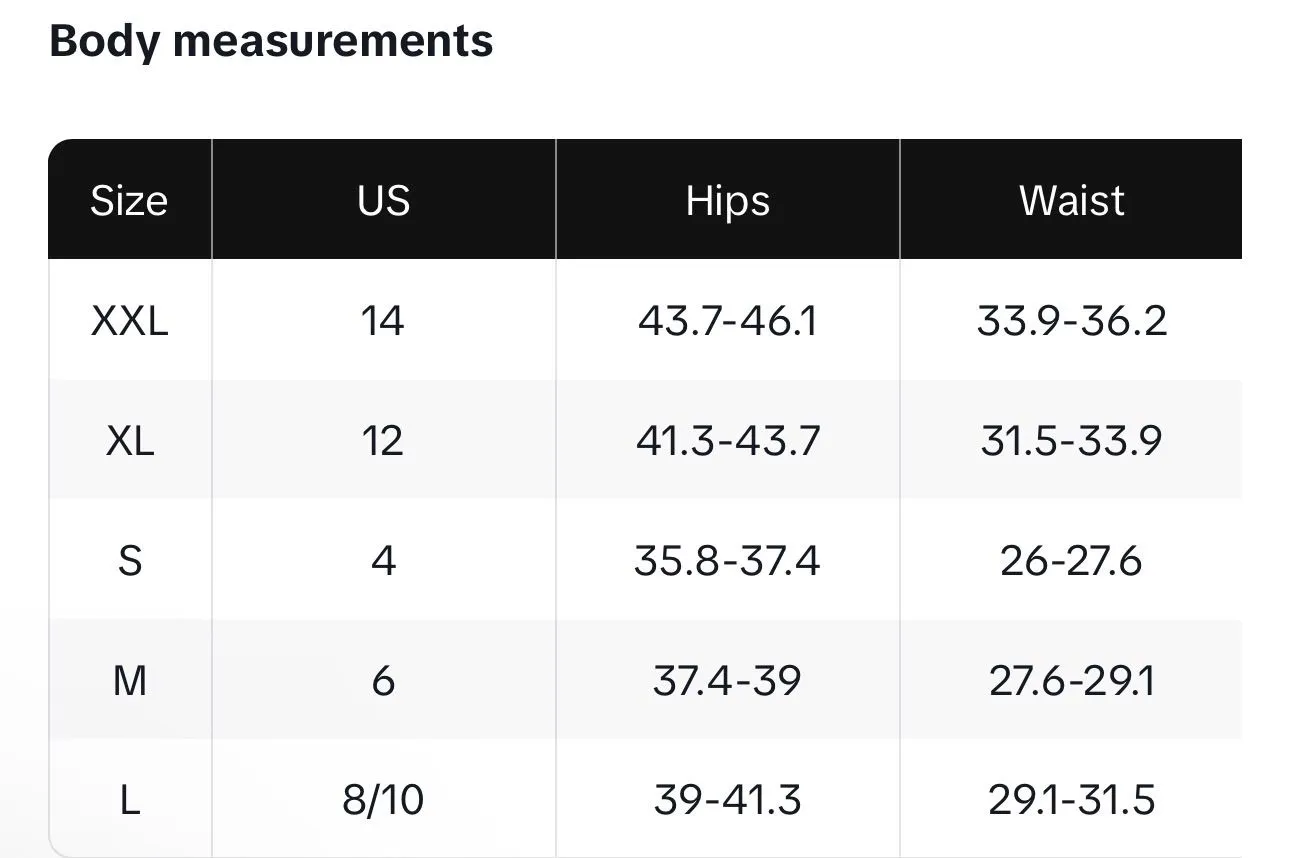The width and height of the screenshot is (1290, 858).
Task: Click US size 14 cell
Action: pos(384,320)
